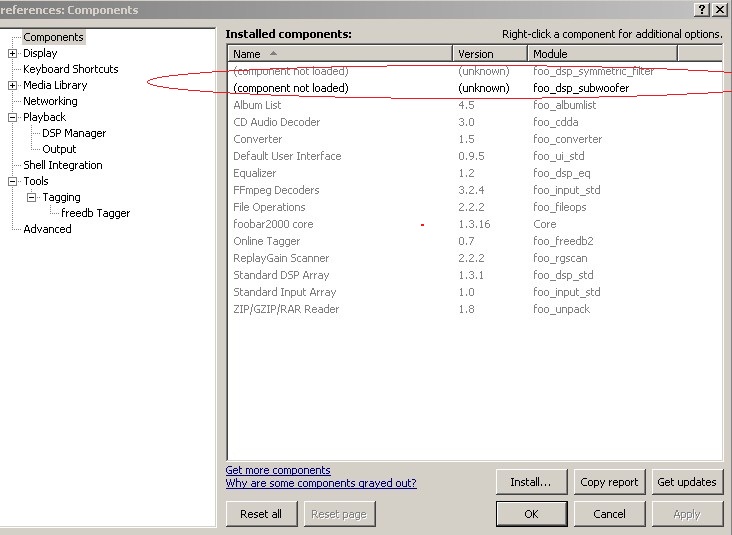Open Why are some components grayed out link
732x535 pixels.
pyautogui.click(x=321, y=483)
